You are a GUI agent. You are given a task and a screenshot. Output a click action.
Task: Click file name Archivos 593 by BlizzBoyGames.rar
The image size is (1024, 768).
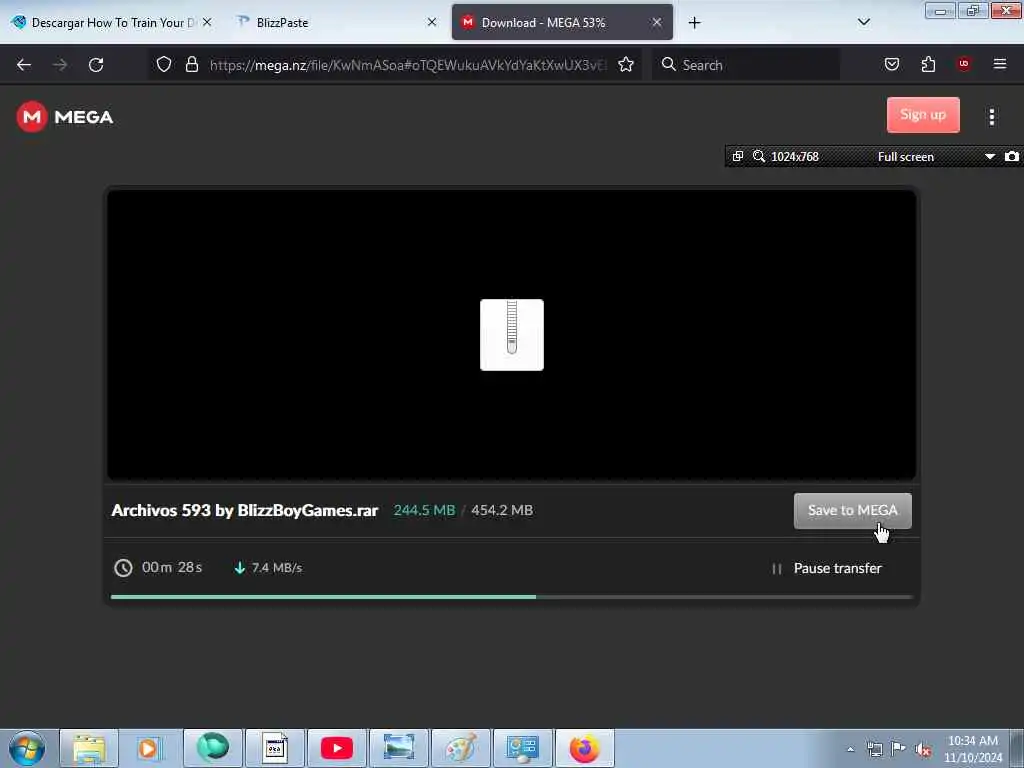click(245, 511)
